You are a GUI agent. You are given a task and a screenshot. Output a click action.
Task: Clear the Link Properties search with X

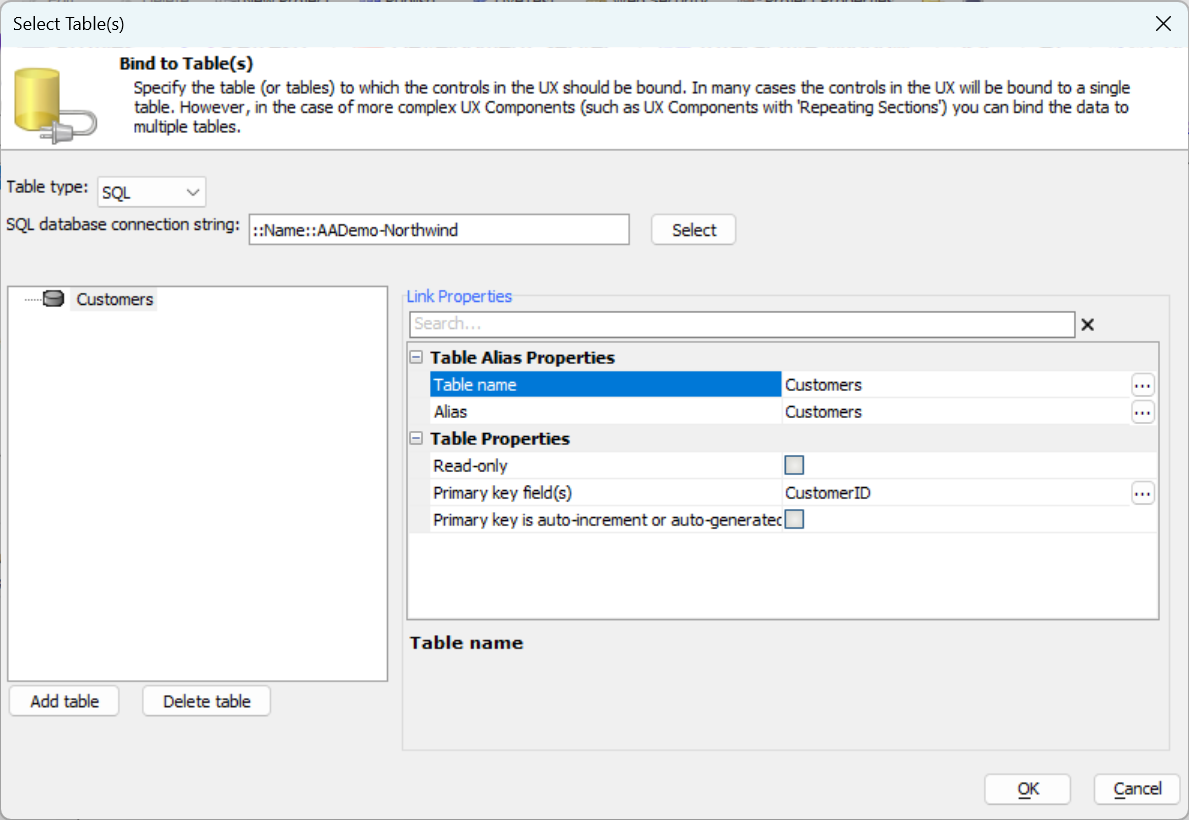click(1087, 325)
